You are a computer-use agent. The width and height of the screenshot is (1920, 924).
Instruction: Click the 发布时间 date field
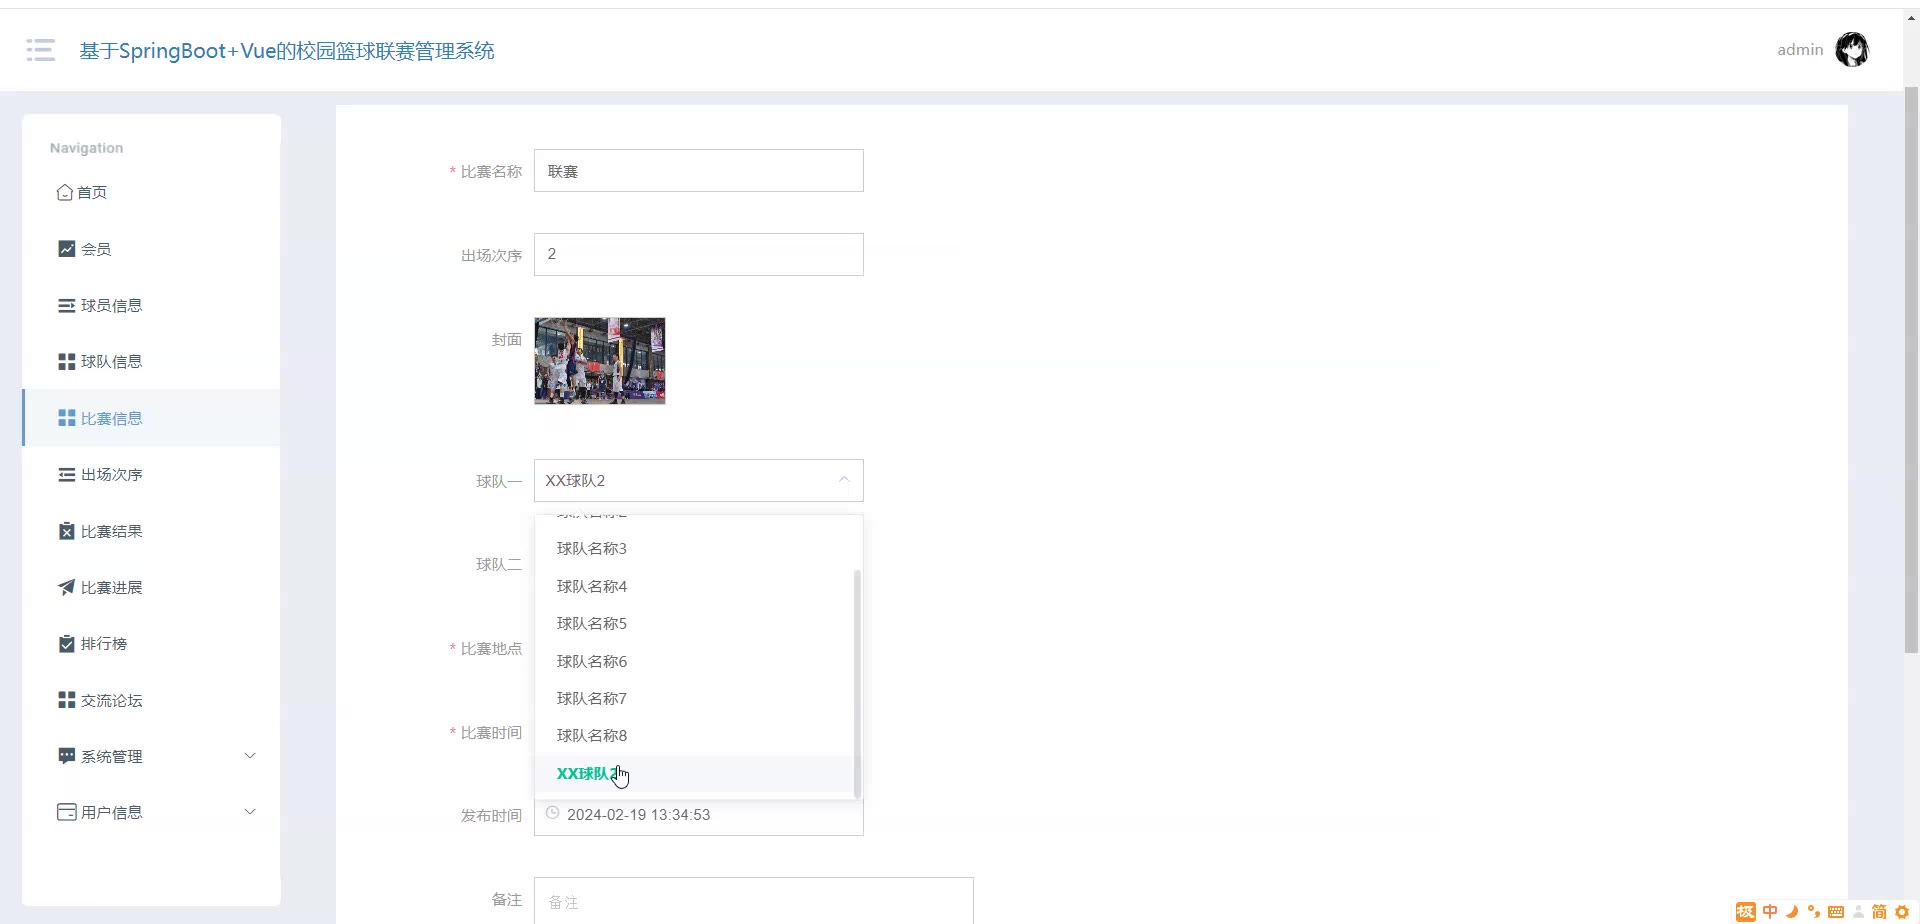tap(699, 815)
